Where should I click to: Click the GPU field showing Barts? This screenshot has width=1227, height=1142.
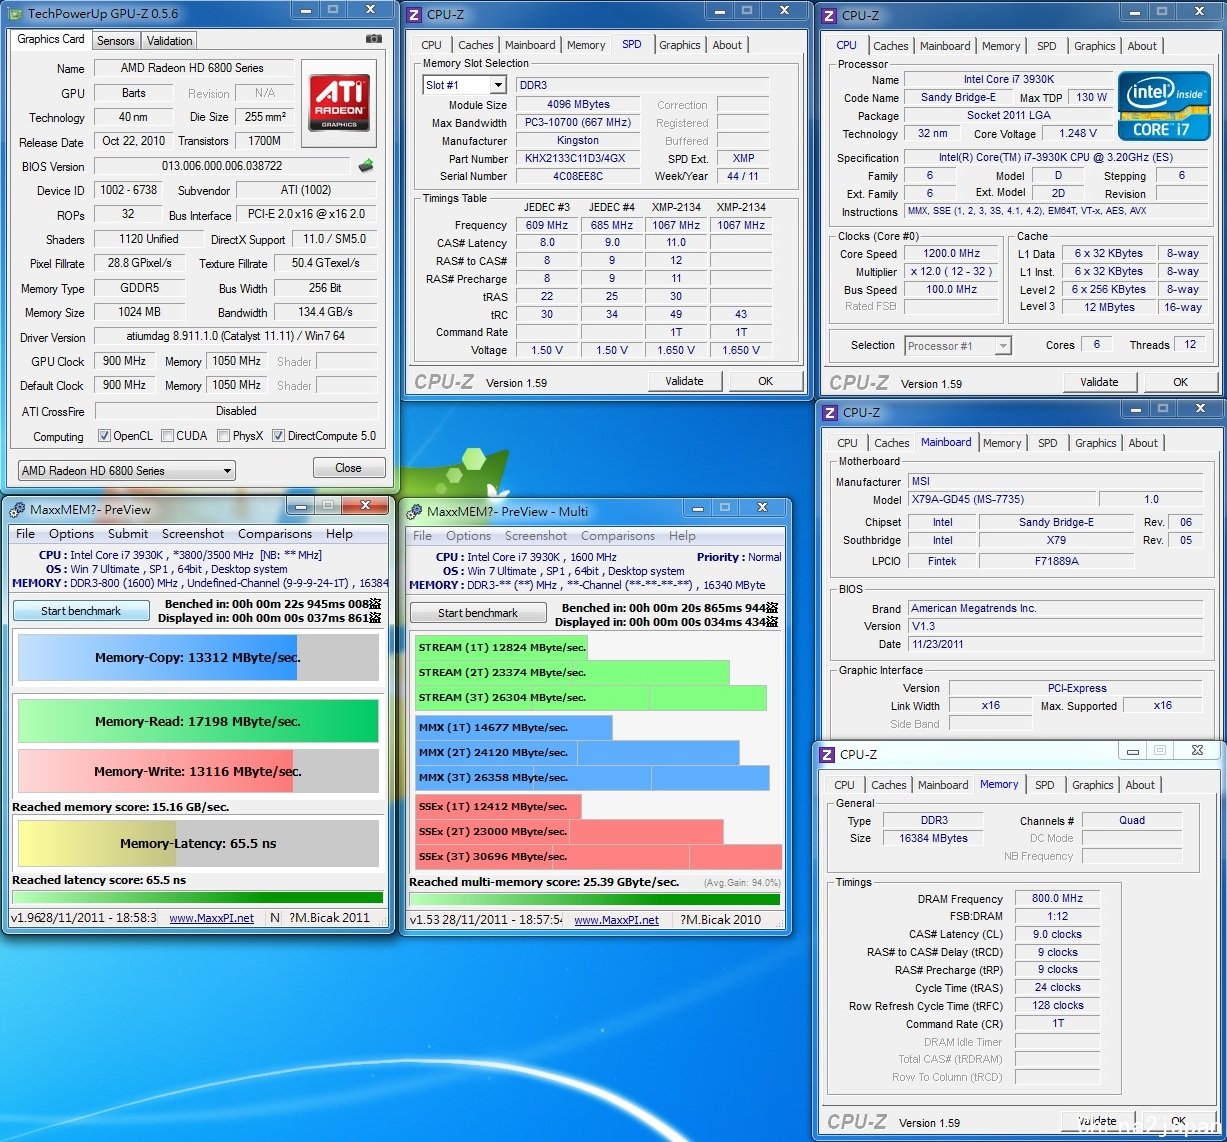pos(134,93)
